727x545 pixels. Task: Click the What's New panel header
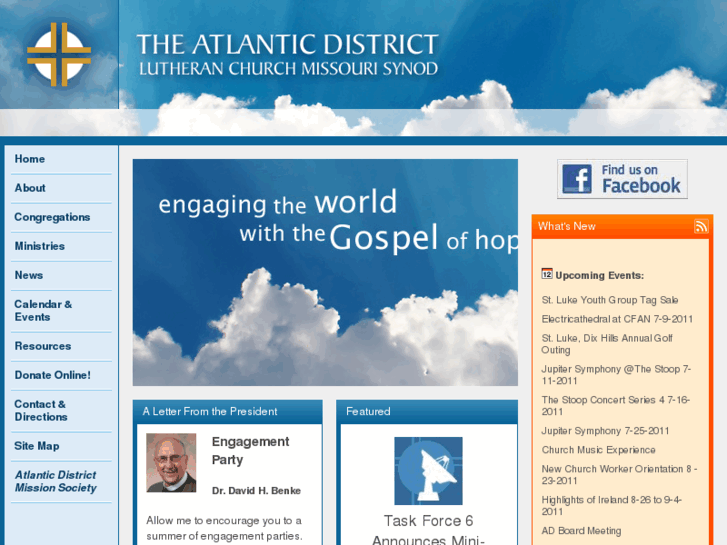point(620,226)
